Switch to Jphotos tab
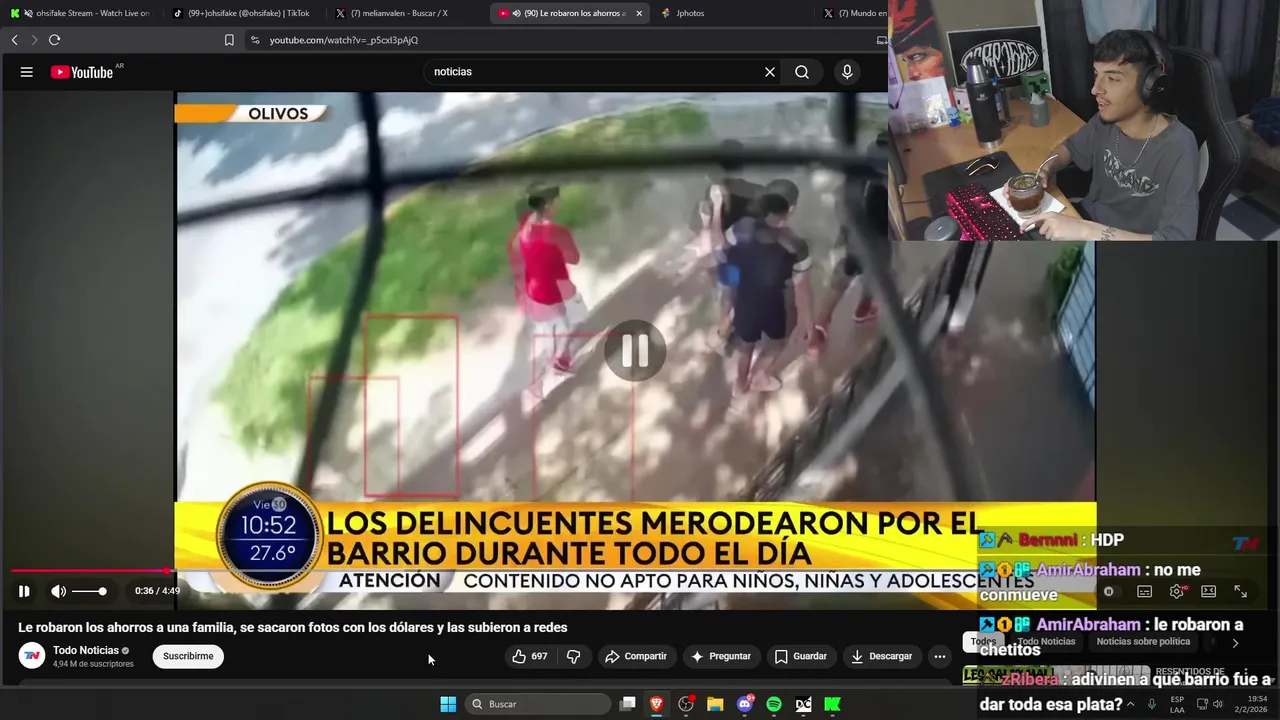The height and width of the screenshot is (720, 1280). pyautogui.click(x=730, y=13)
